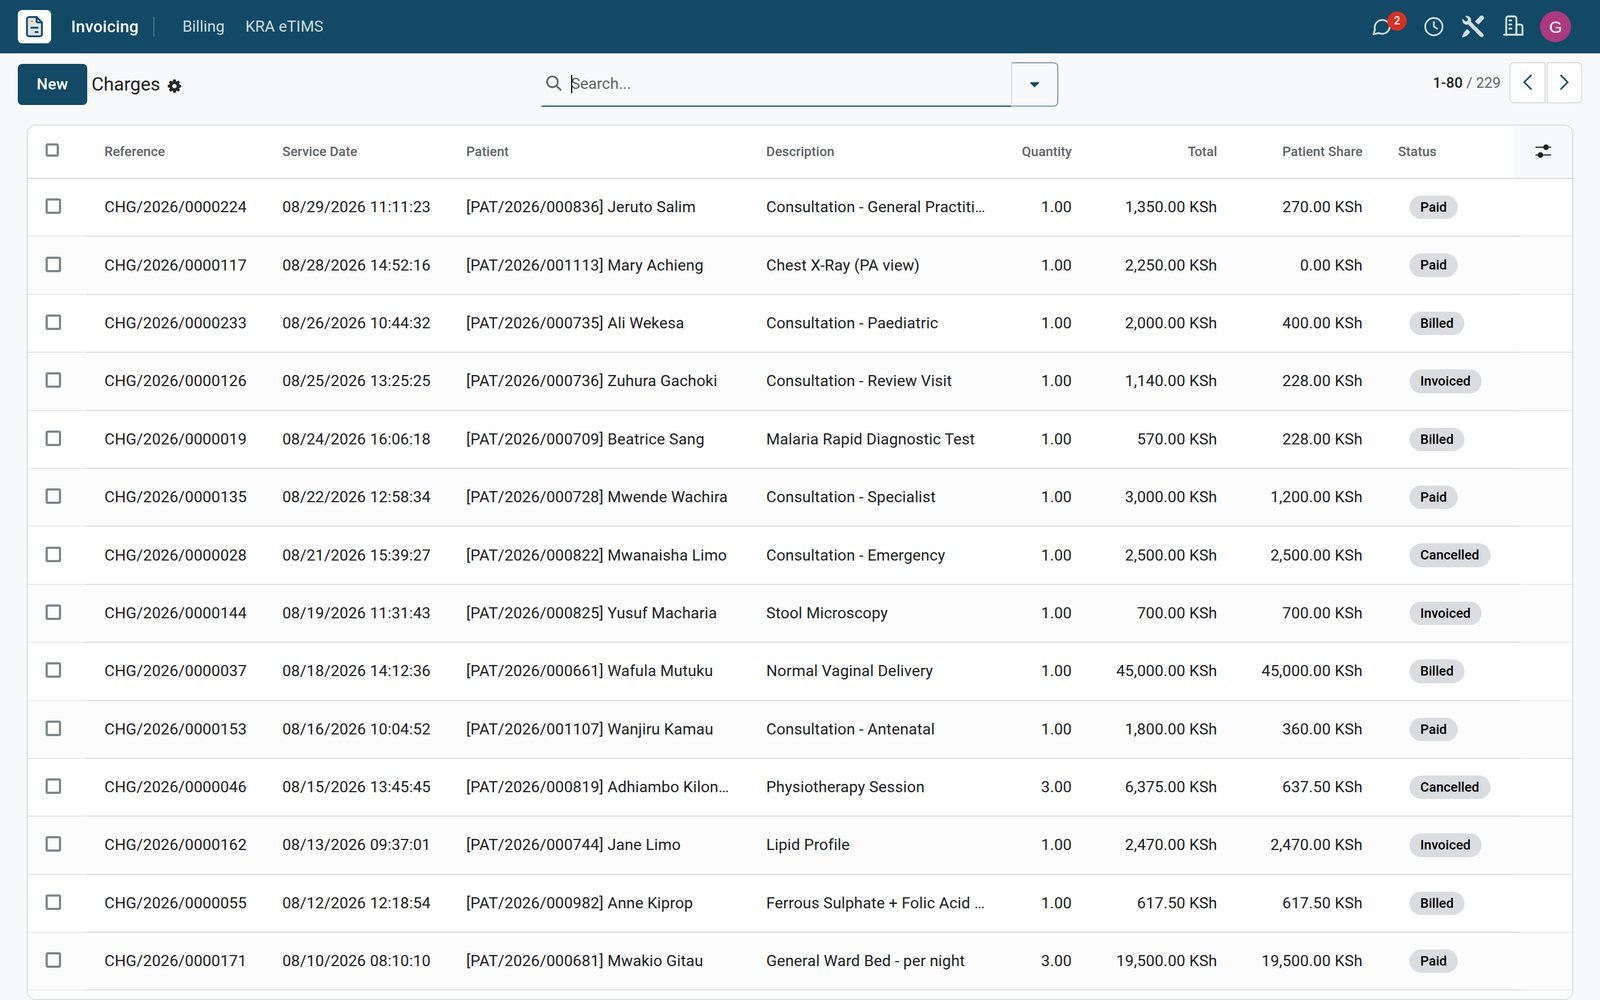Open charge CHG/2026/0000046
This screenshot has height=1000, width=1600.
click(175, 787)
